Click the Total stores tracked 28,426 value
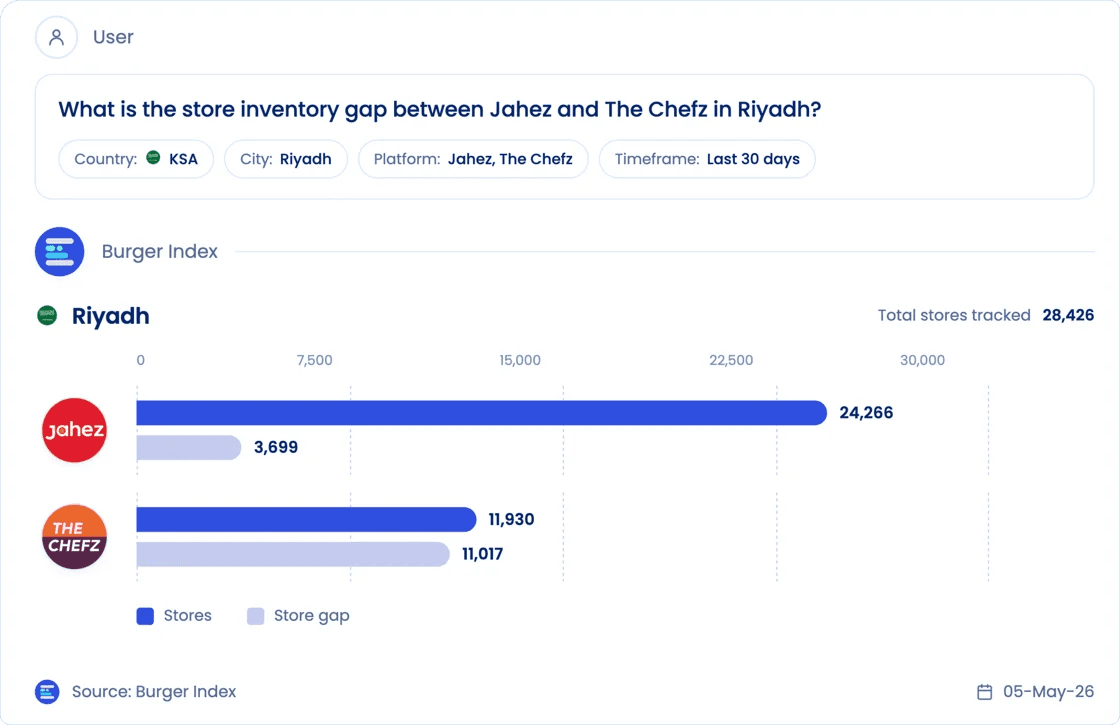This screenshot has height=725, width=1120. click(1068, 315)
